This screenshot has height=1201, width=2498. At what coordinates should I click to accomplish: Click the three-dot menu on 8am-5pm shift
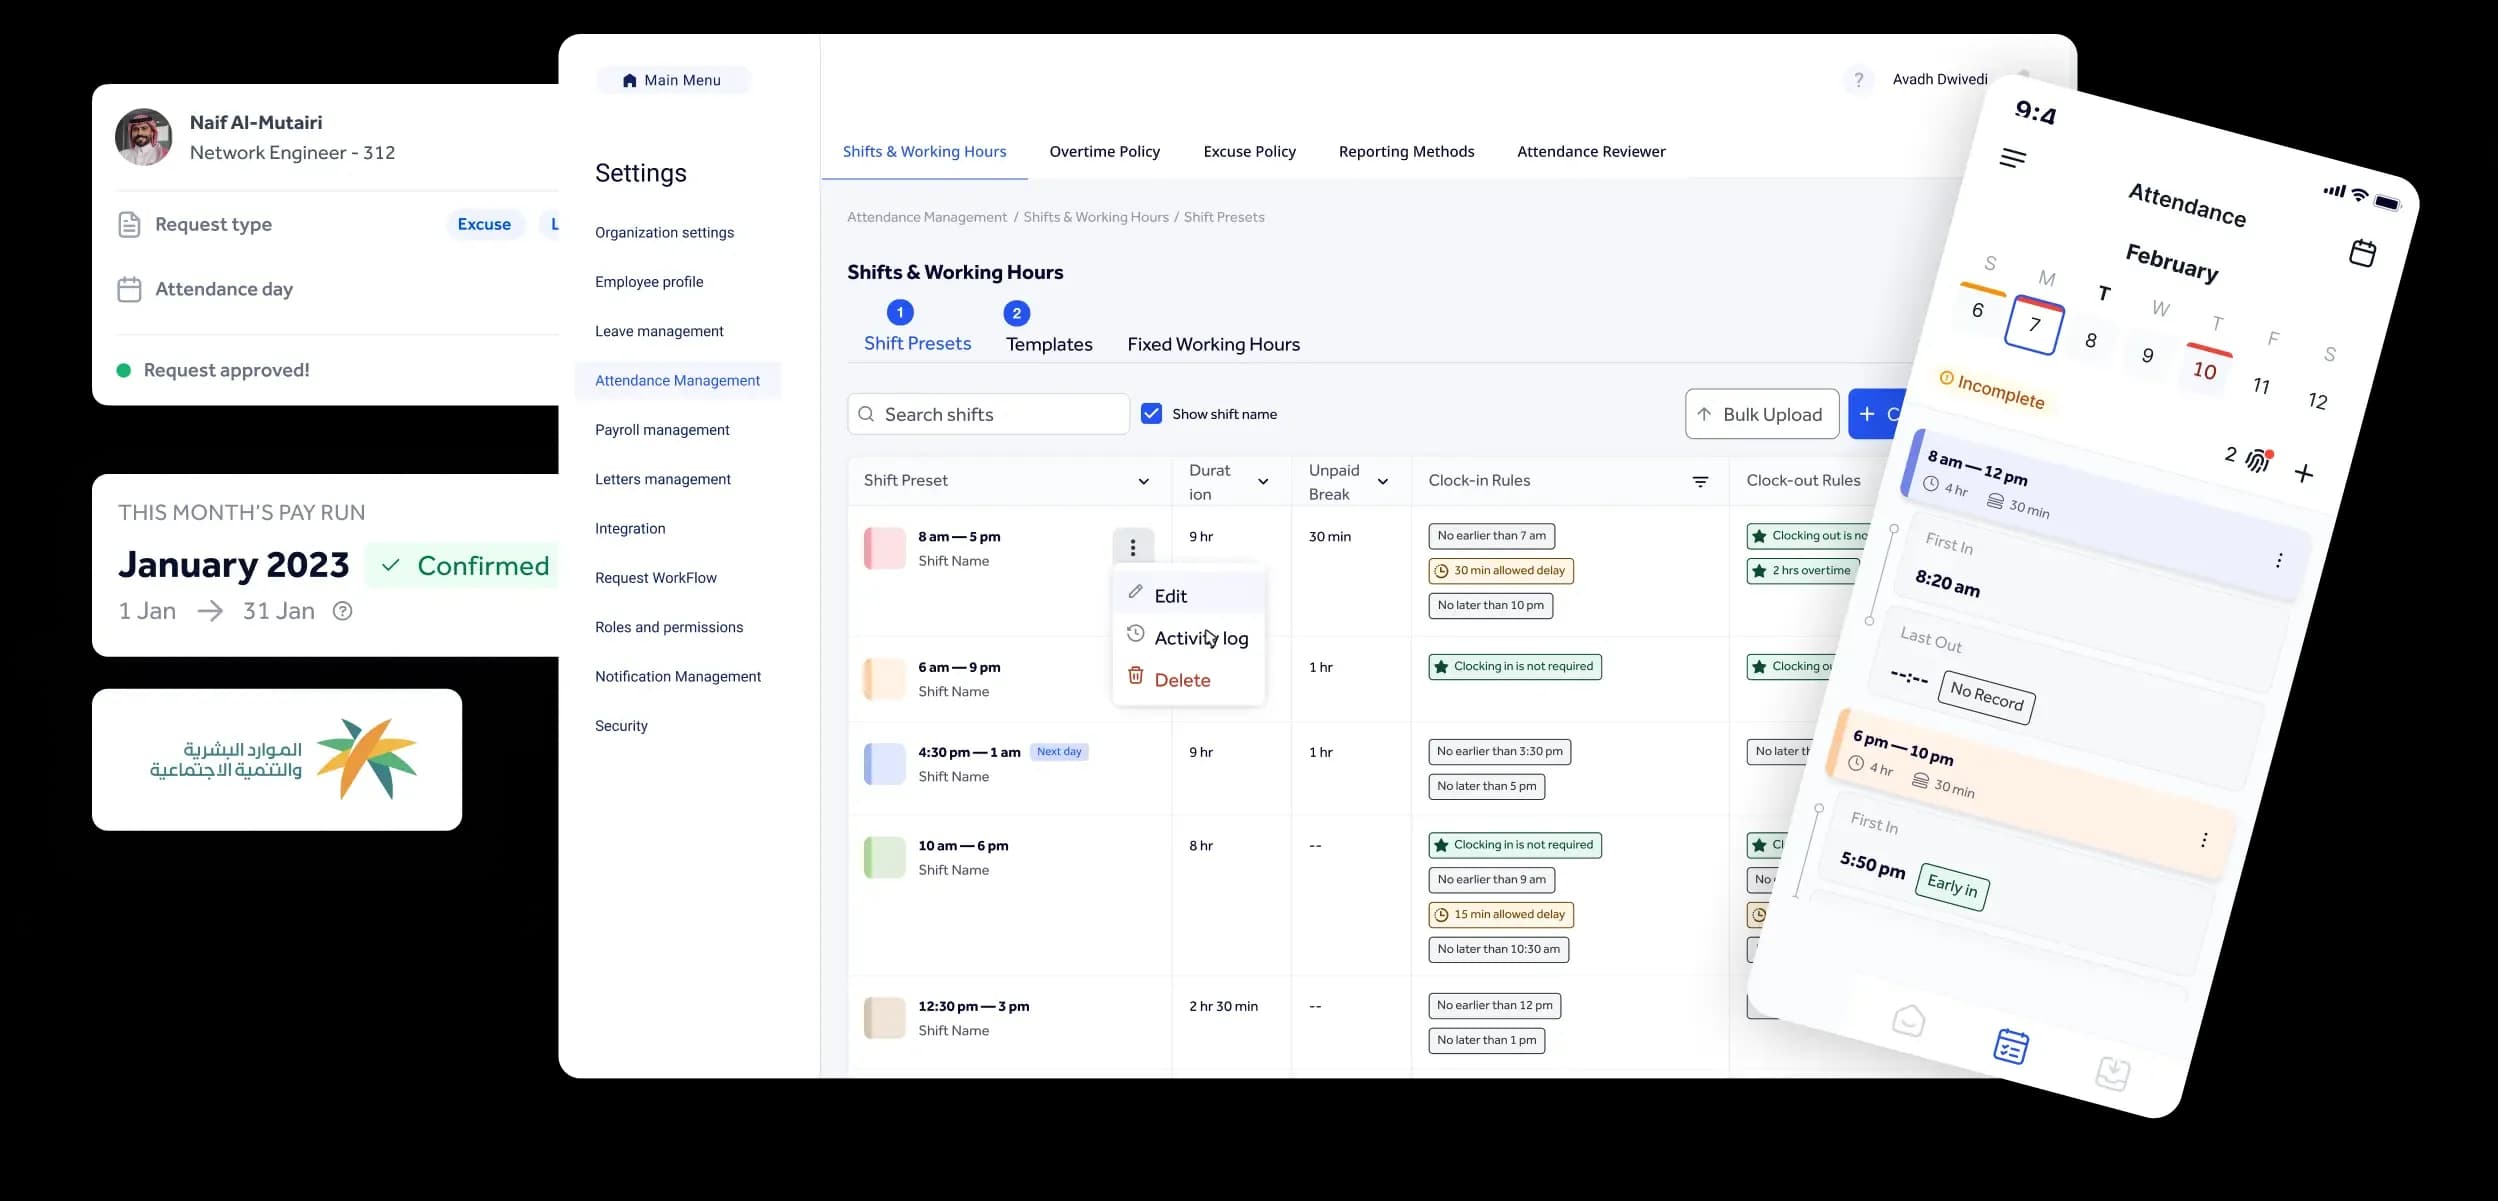[1132, 547]
